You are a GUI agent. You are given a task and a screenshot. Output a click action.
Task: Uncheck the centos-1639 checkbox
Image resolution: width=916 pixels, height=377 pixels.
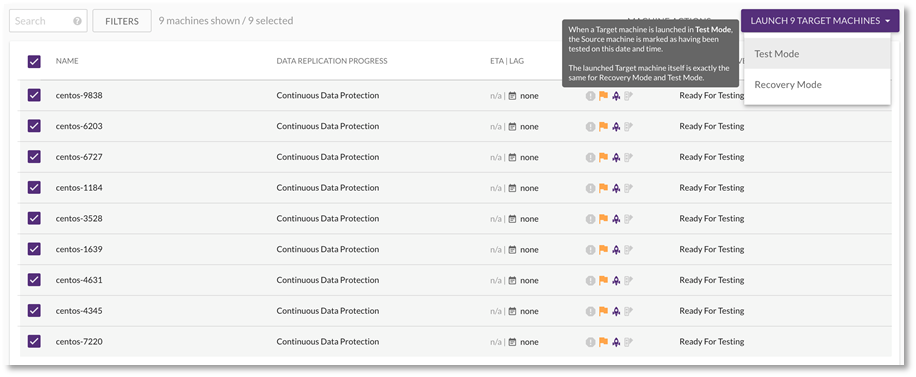point(34,249)
